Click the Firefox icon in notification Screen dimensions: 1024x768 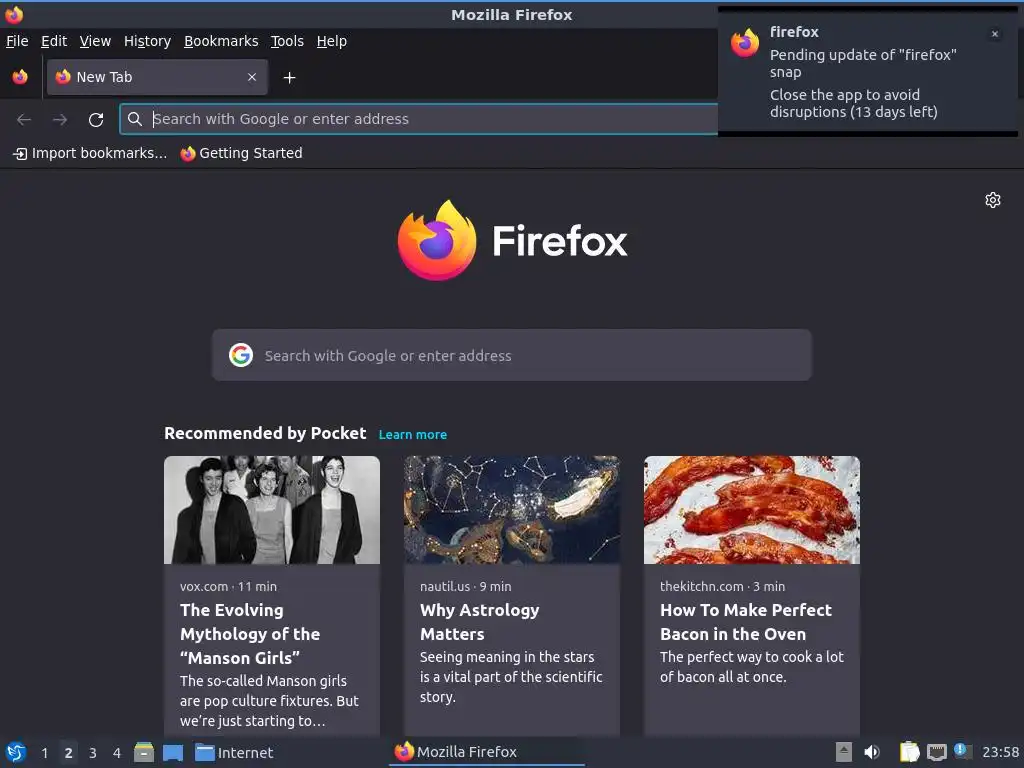(745, 43)
